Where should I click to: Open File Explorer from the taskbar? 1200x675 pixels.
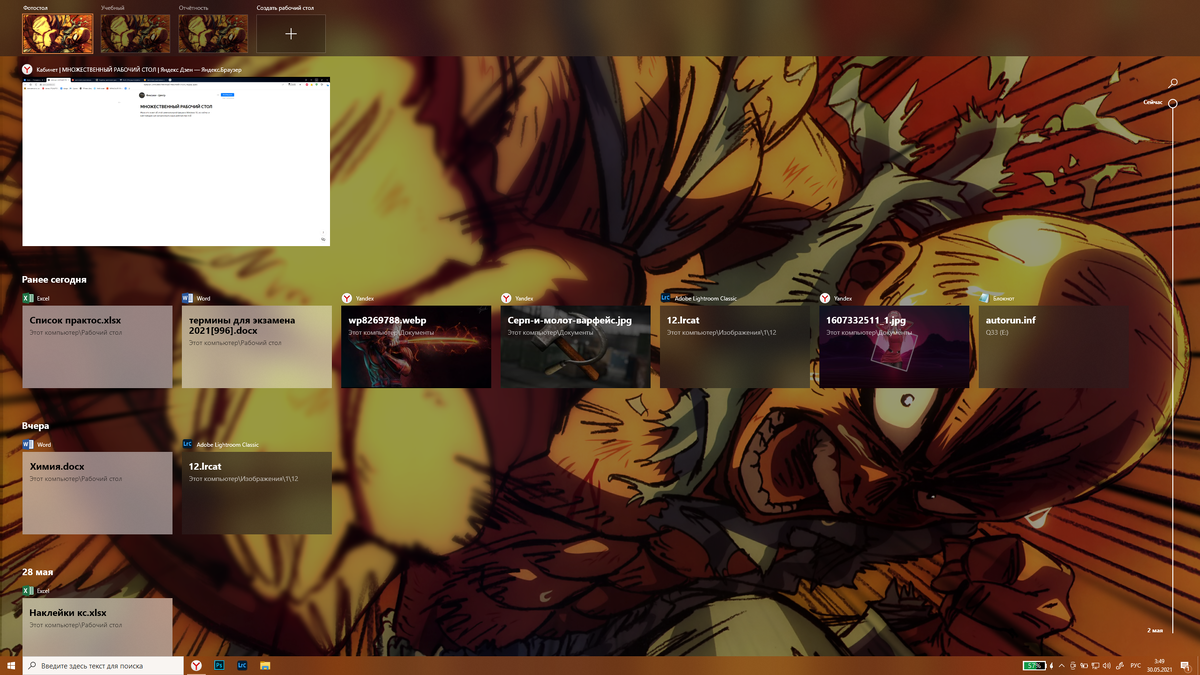click(265, 665)
